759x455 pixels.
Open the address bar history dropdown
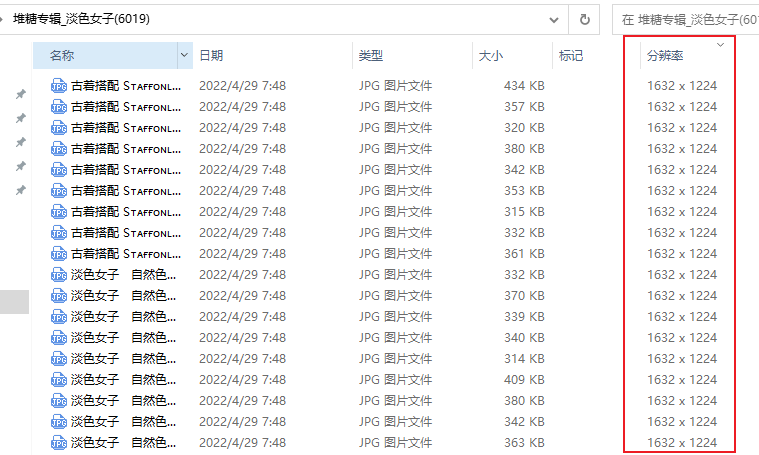554,20
